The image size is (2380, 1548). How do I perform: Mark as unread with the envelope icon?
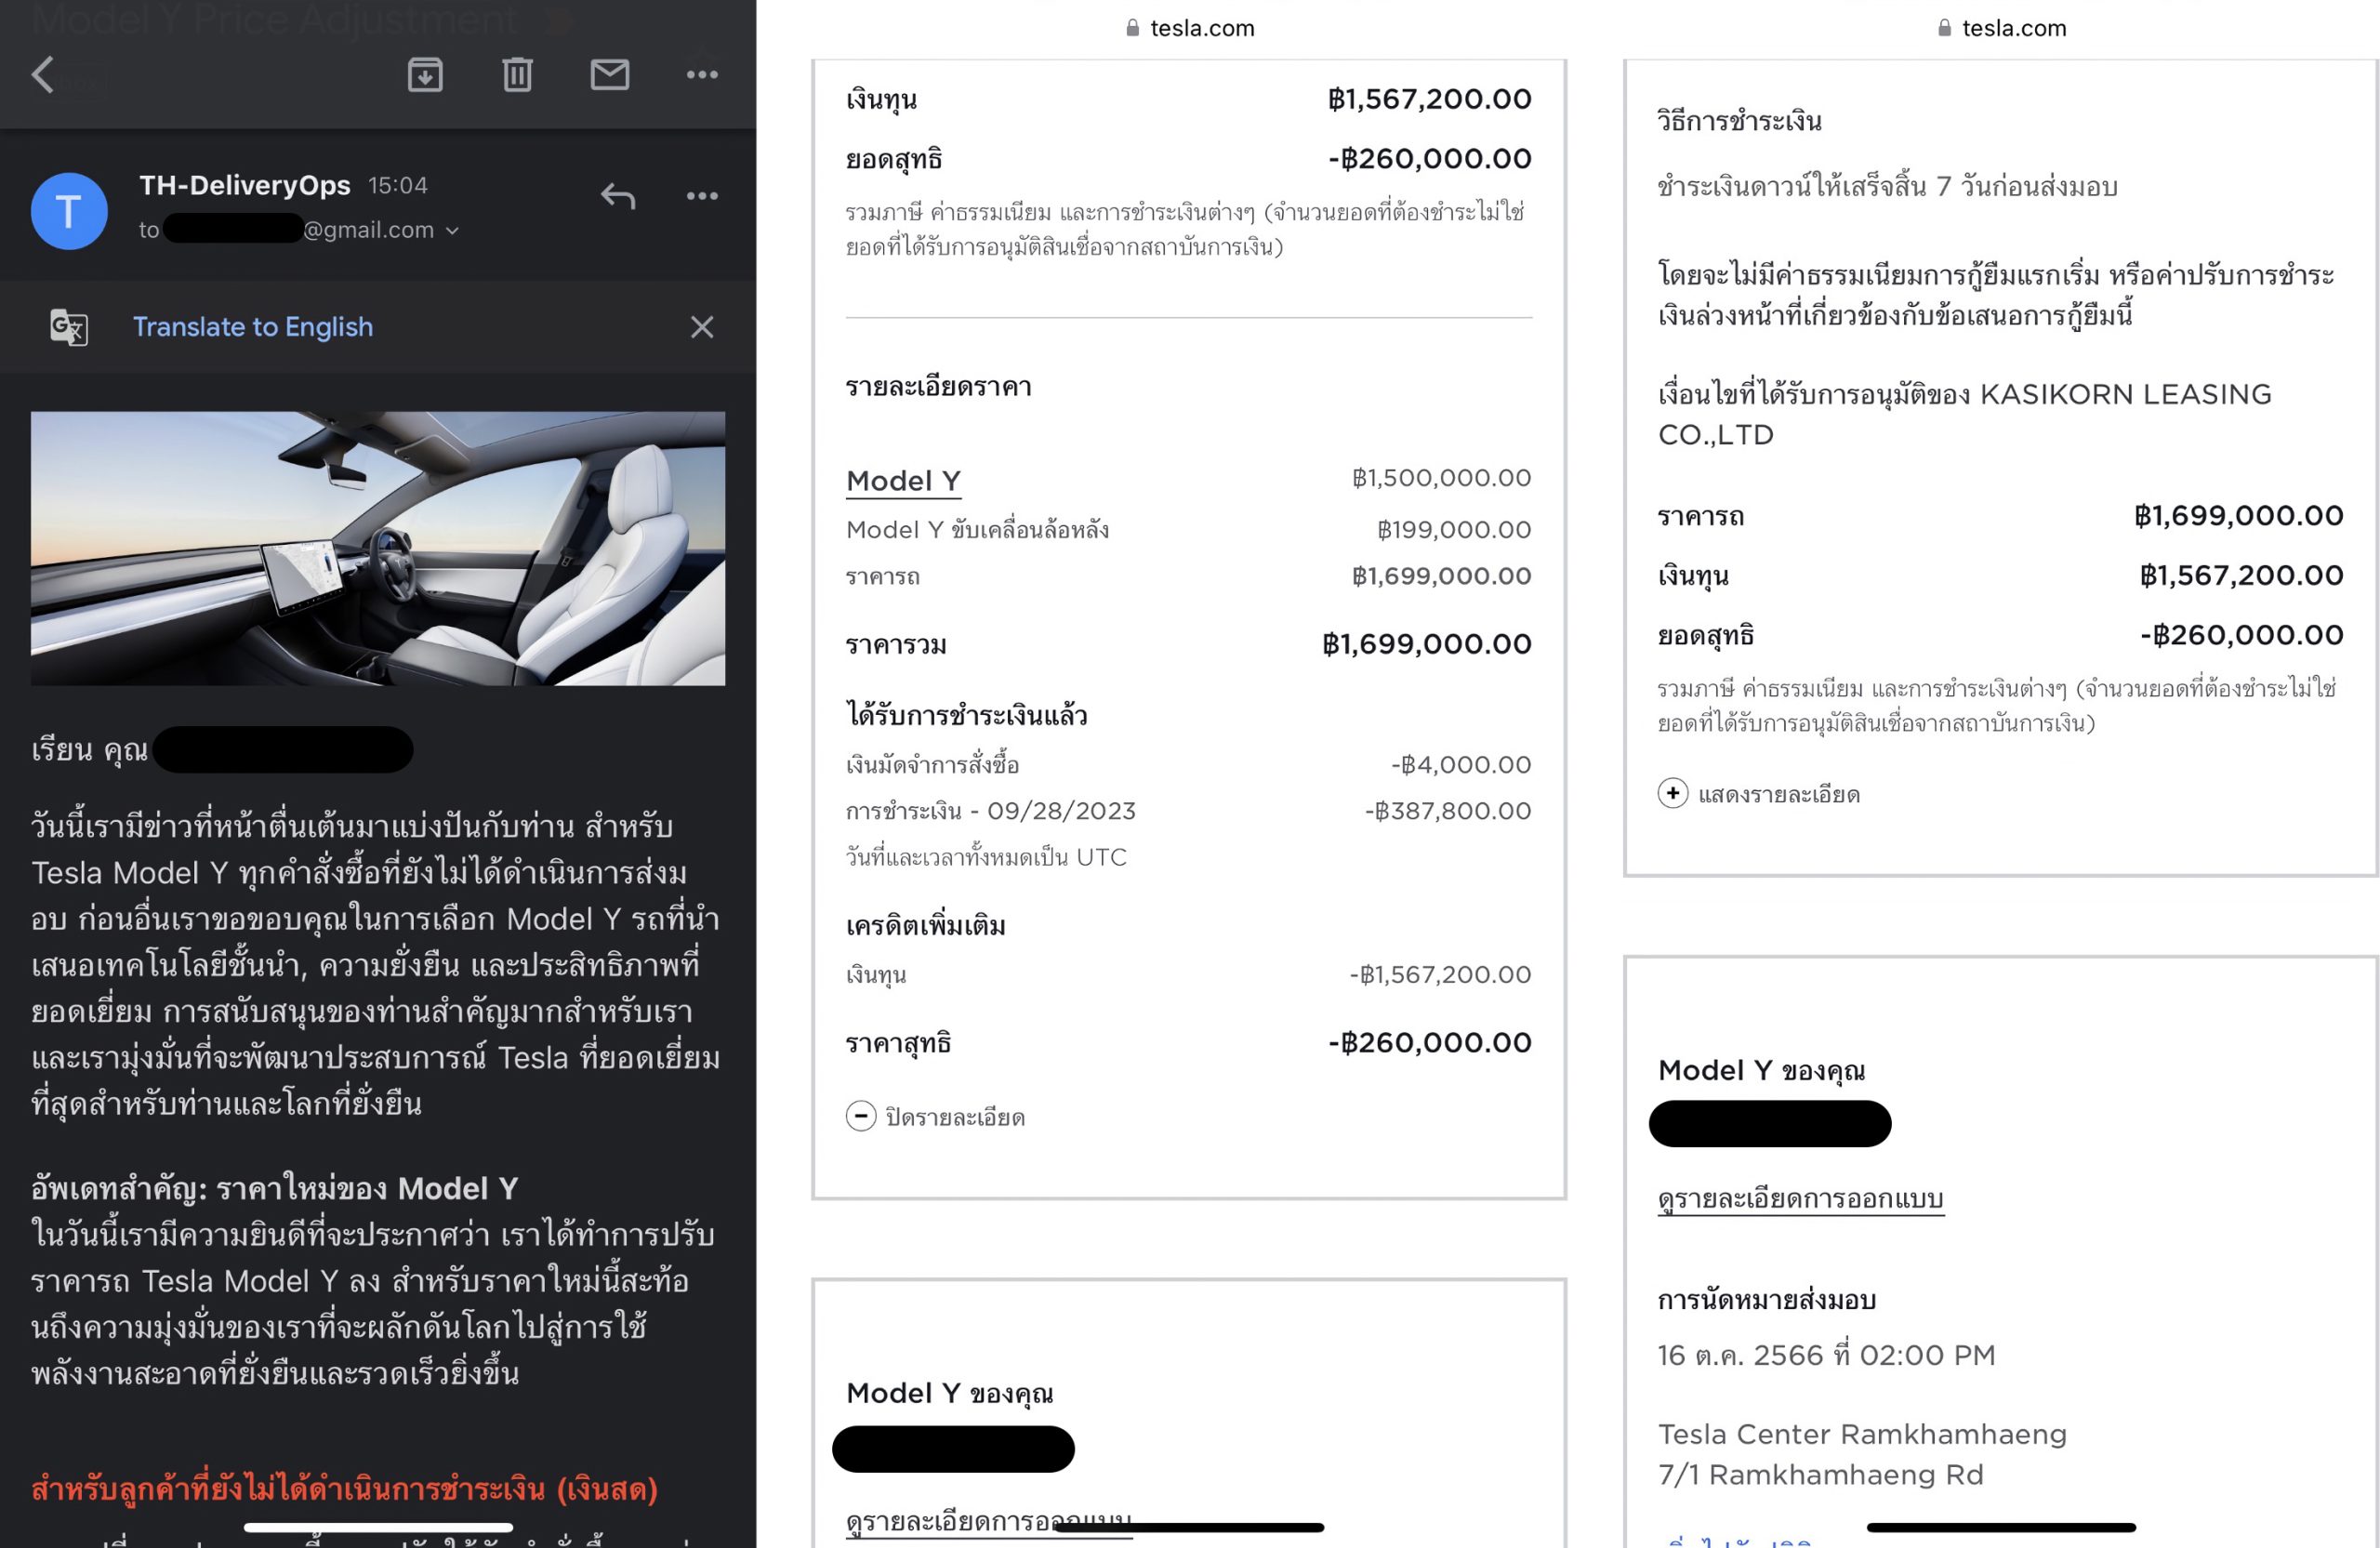(x=609, y=75)
